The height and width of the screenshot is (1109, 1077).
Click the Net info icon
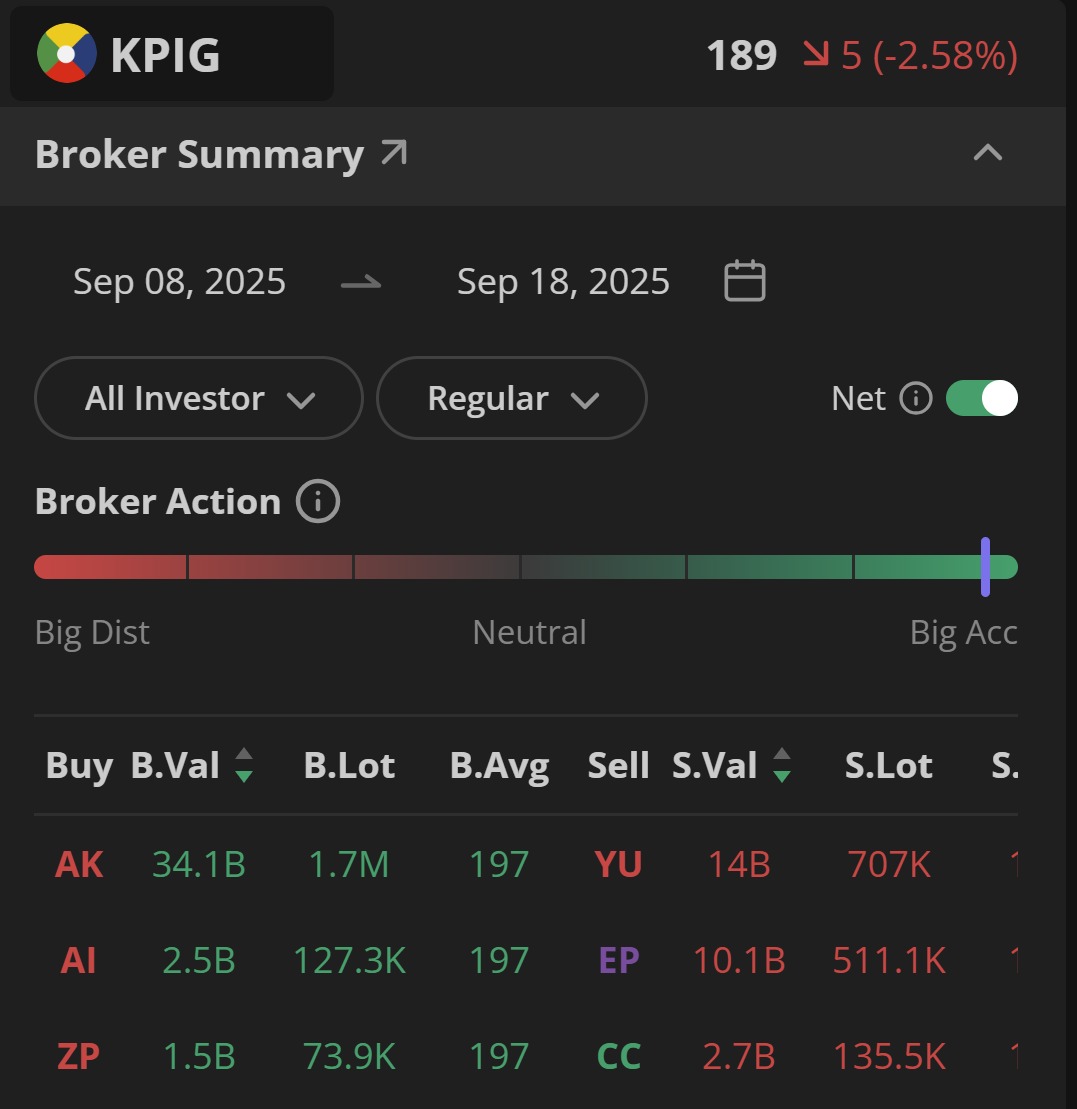click(x=916, y=398)
